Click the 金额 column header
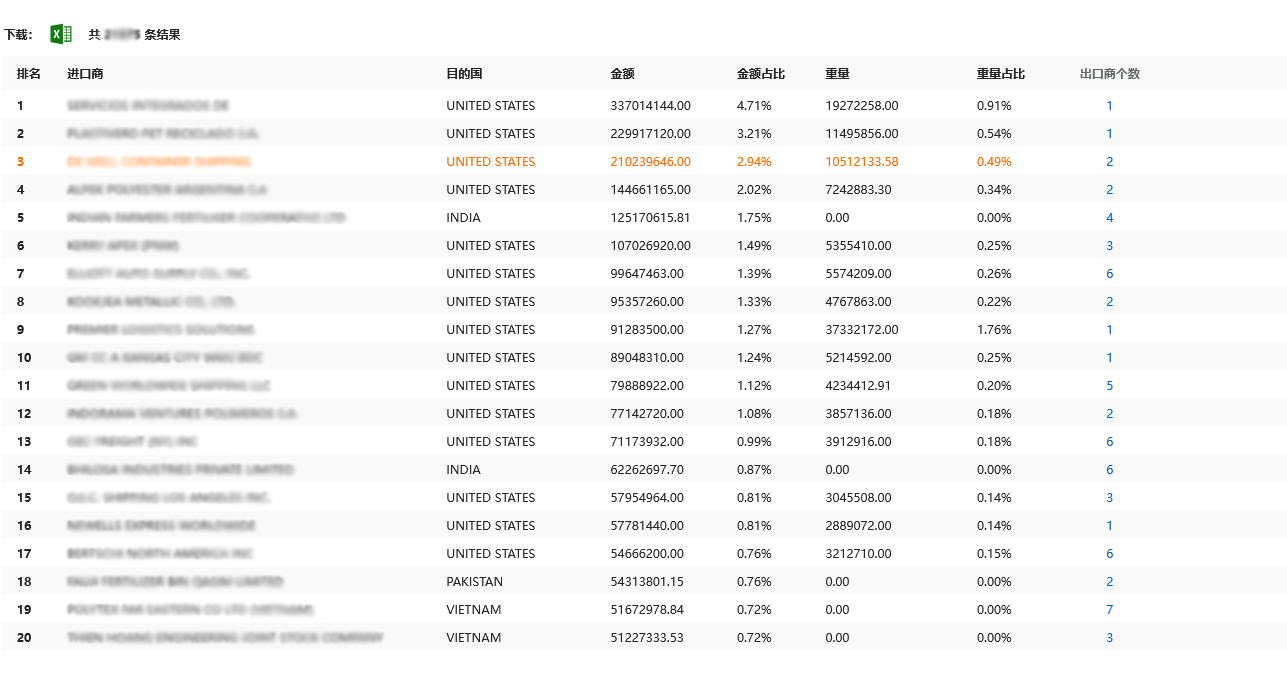 coord(622,74)
